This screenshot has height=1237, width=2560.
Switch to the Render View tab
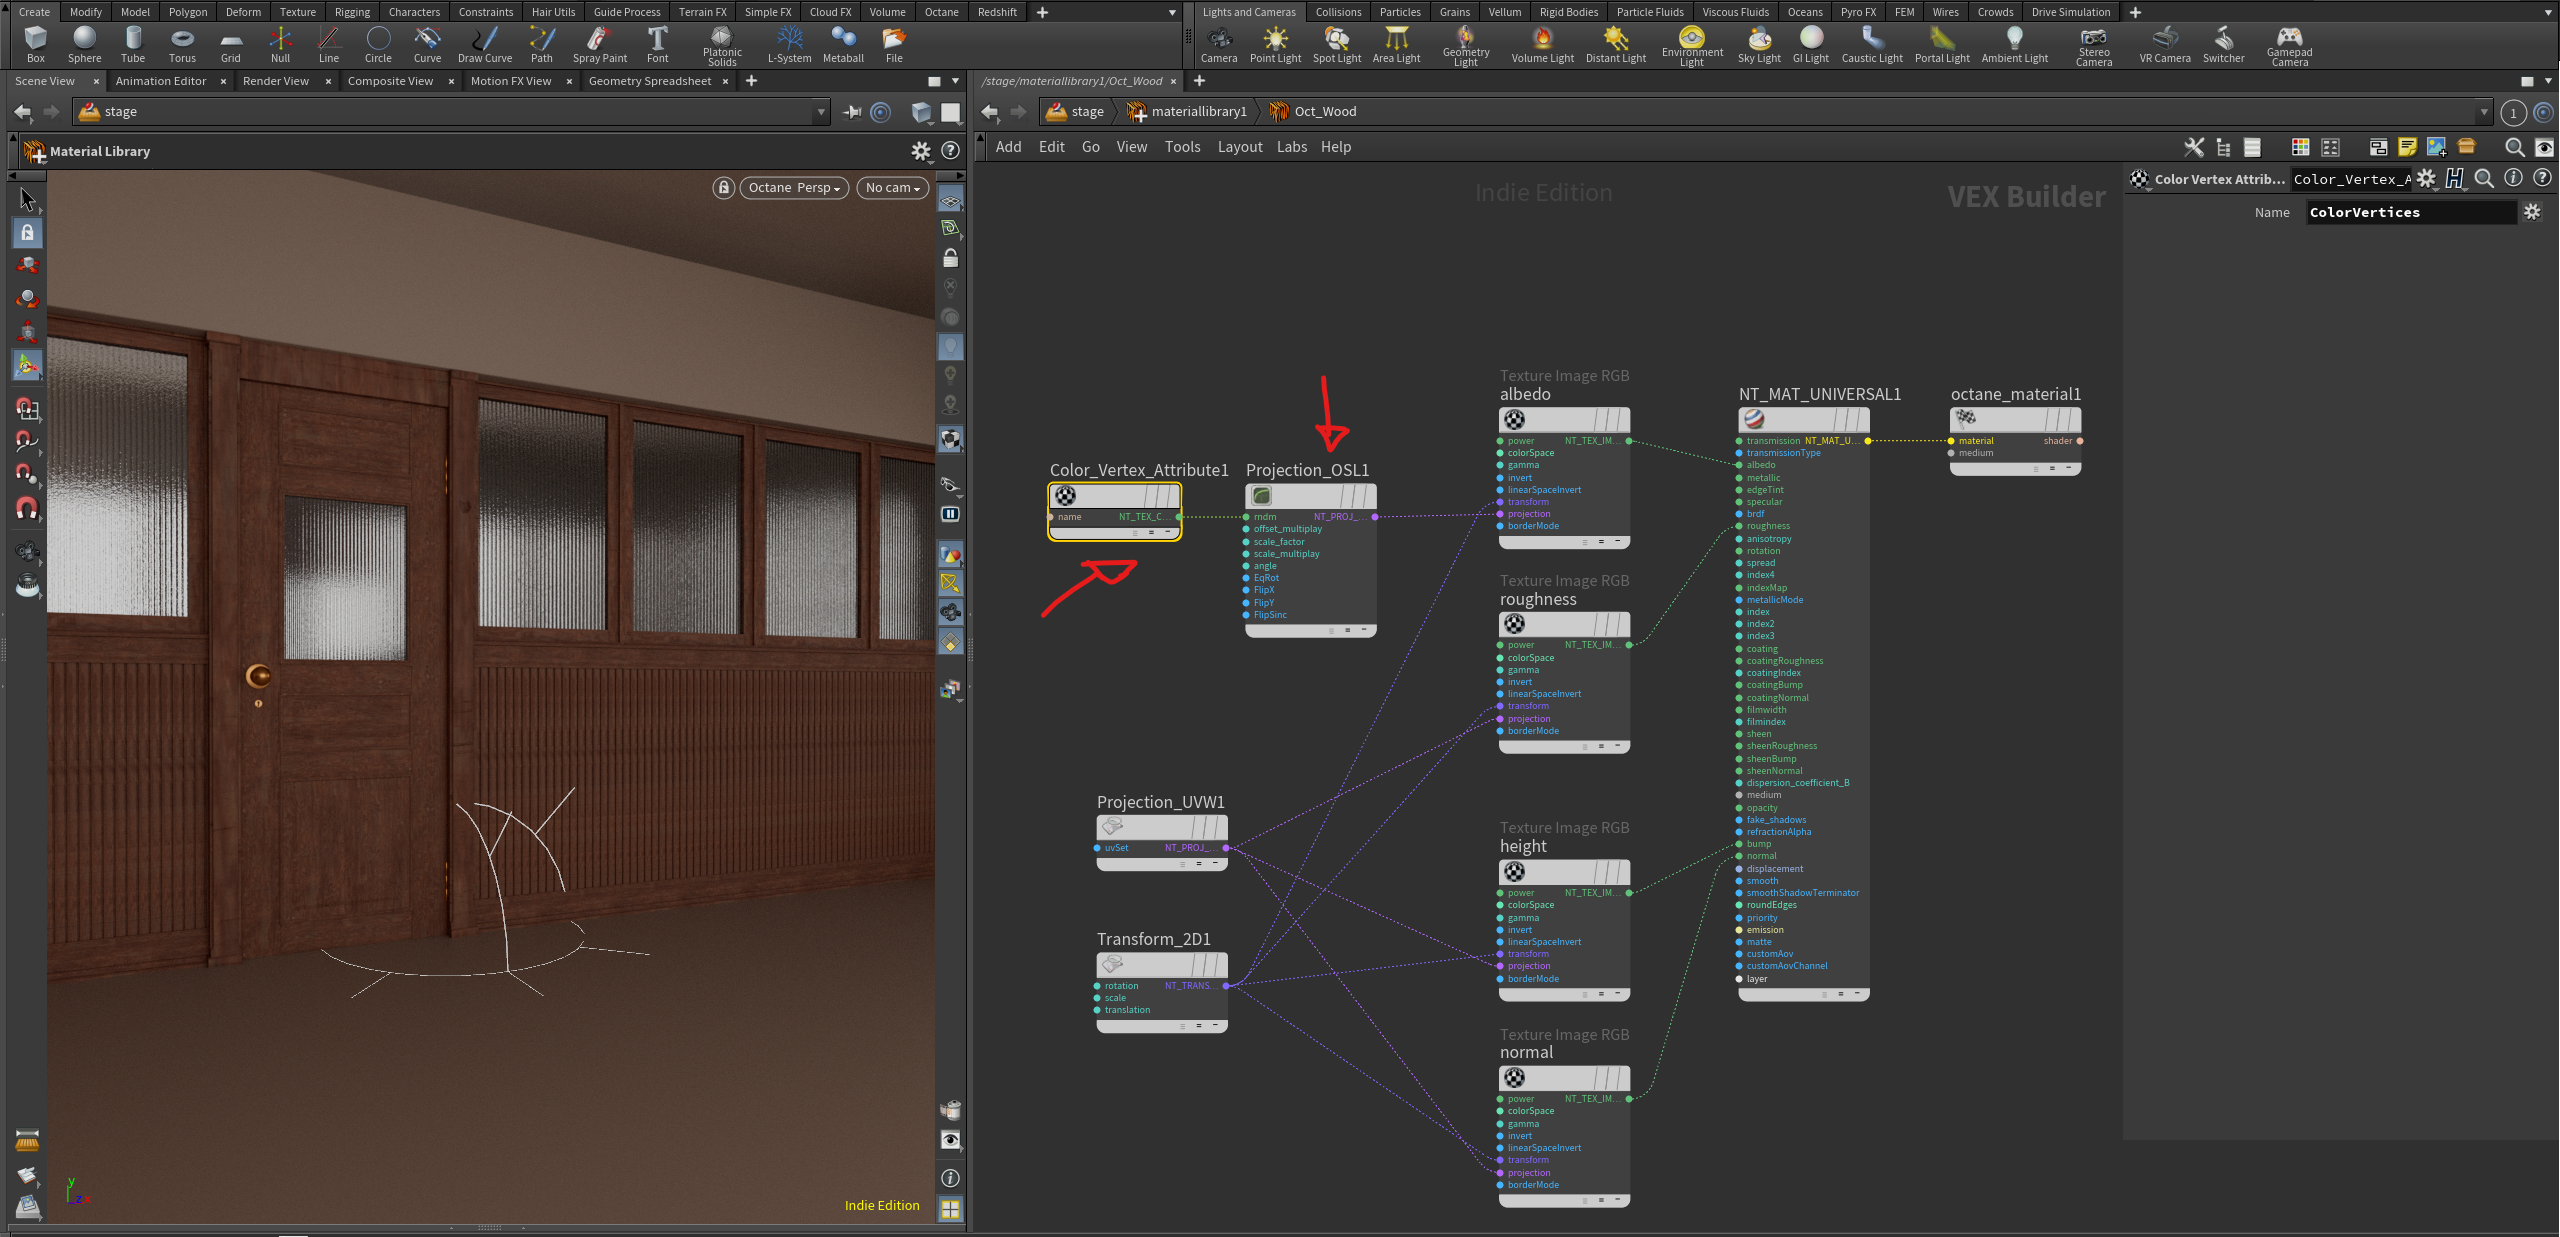click(x=276, y=81)
